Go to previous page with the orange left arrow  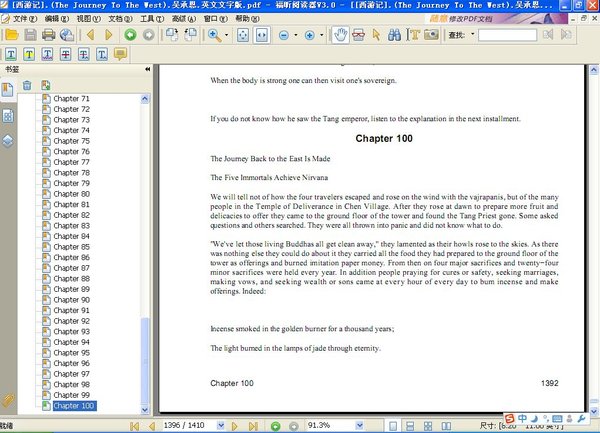coord(91,35)
